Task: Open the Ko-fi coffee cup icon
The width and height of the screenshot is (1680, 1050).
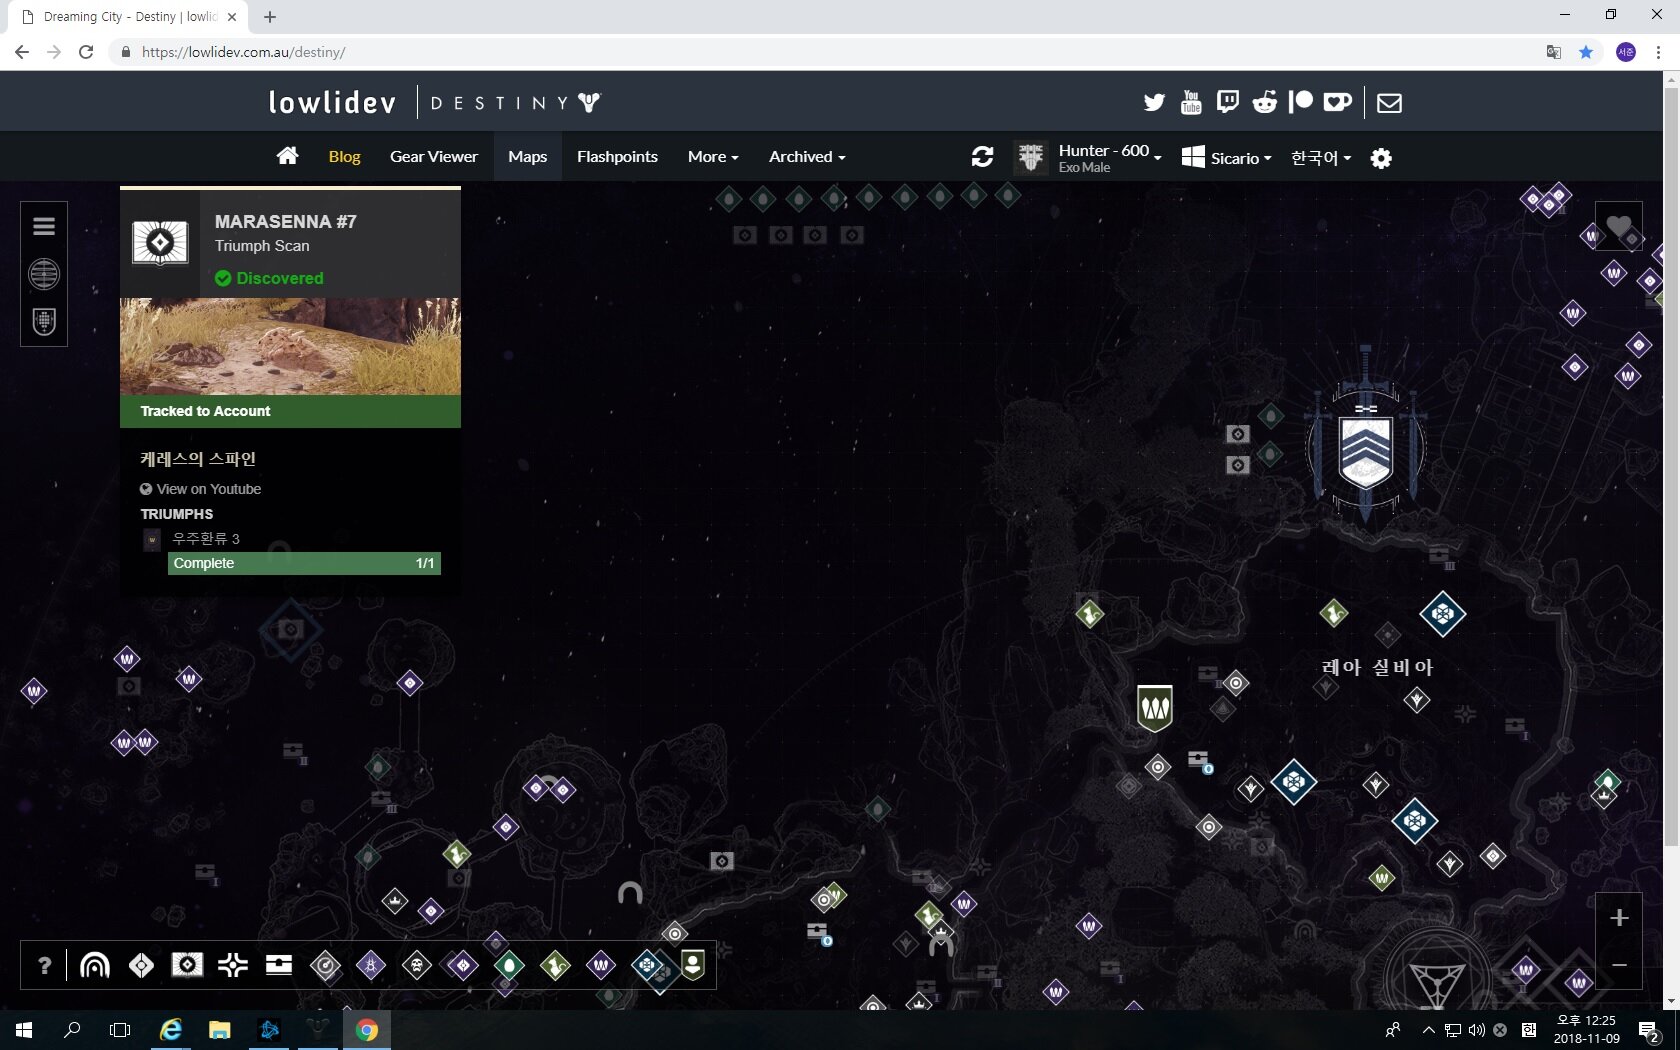Action: tap(1337, 102)
